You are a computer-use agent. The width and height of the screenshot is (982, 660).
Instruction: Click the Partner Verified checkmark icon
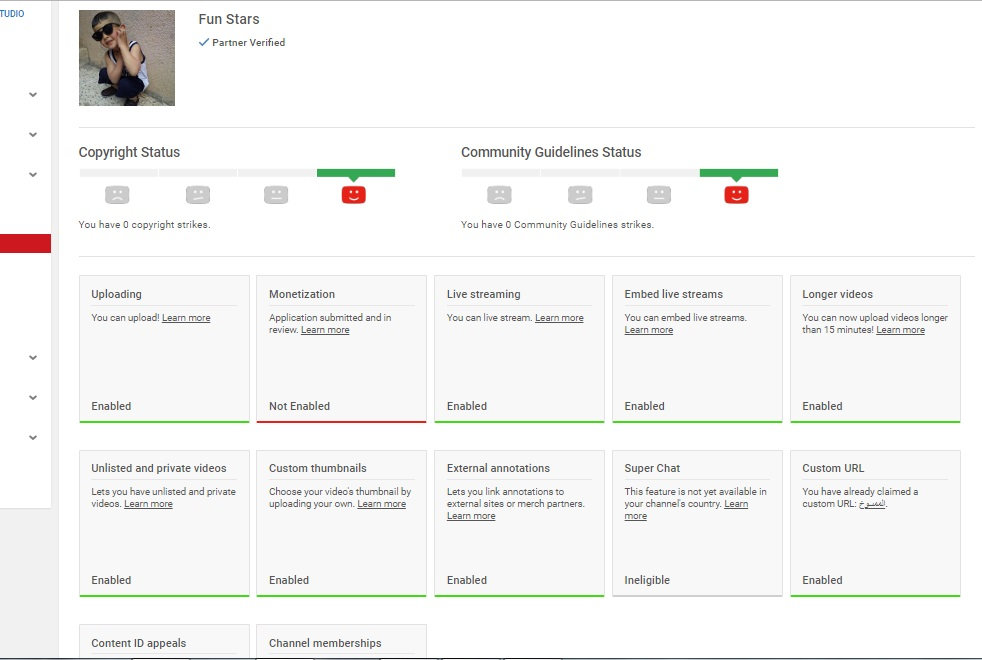(204, 42)
